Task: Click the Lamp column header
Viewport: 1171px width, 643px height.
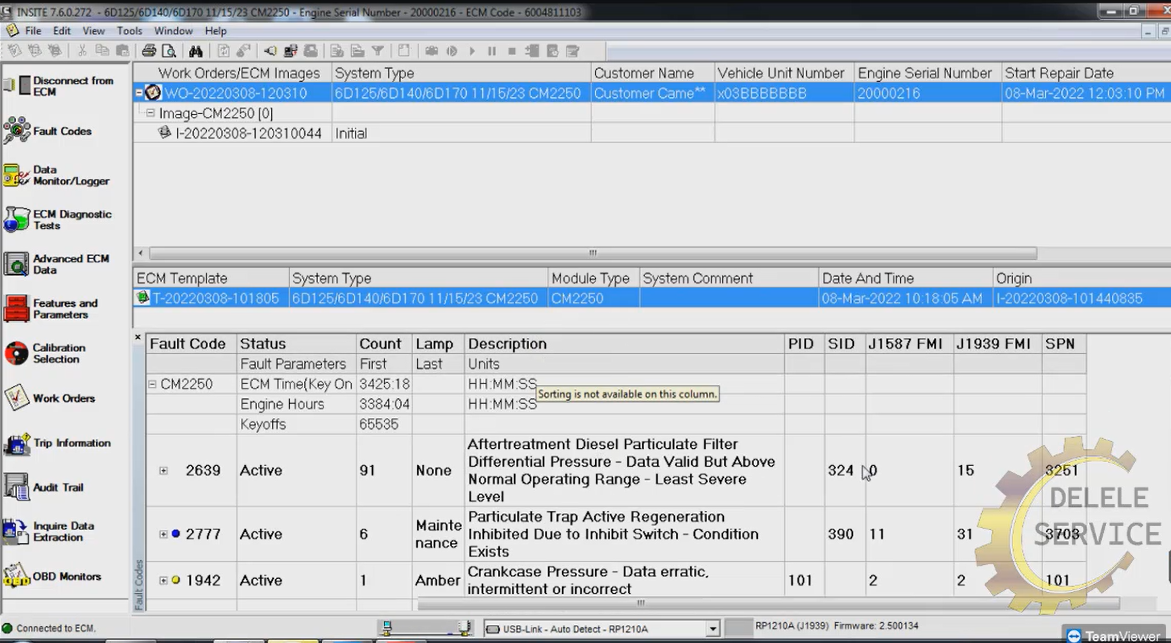Action: [438, 344]
